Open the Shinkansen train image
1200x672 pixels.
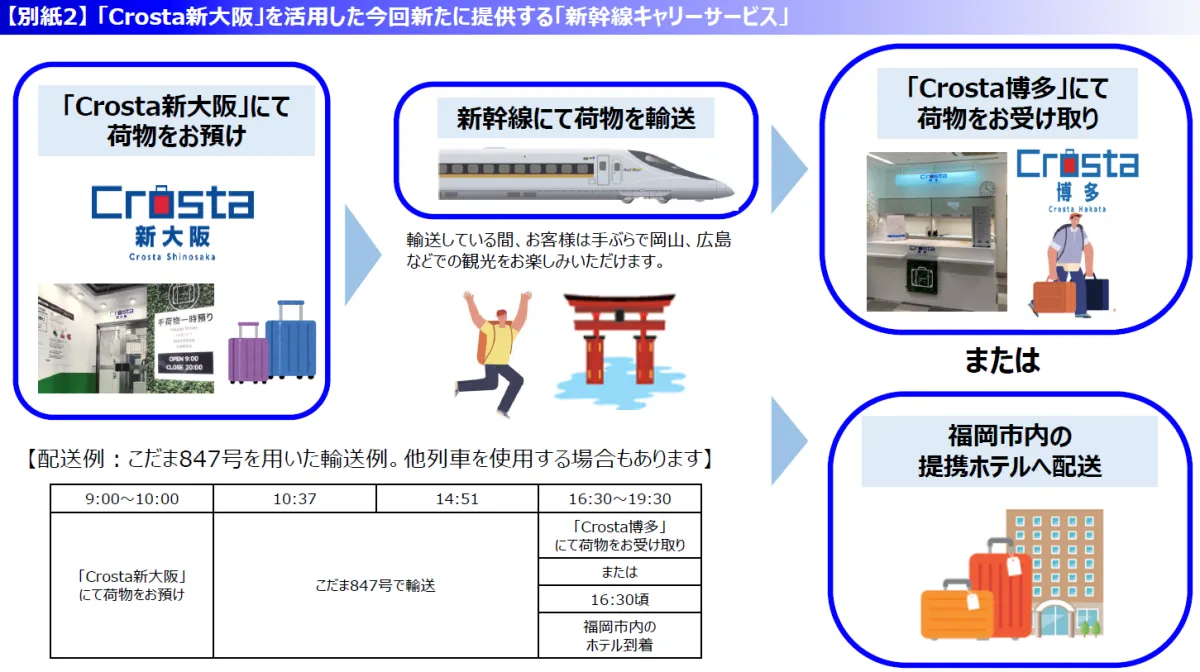pos(586,175)
